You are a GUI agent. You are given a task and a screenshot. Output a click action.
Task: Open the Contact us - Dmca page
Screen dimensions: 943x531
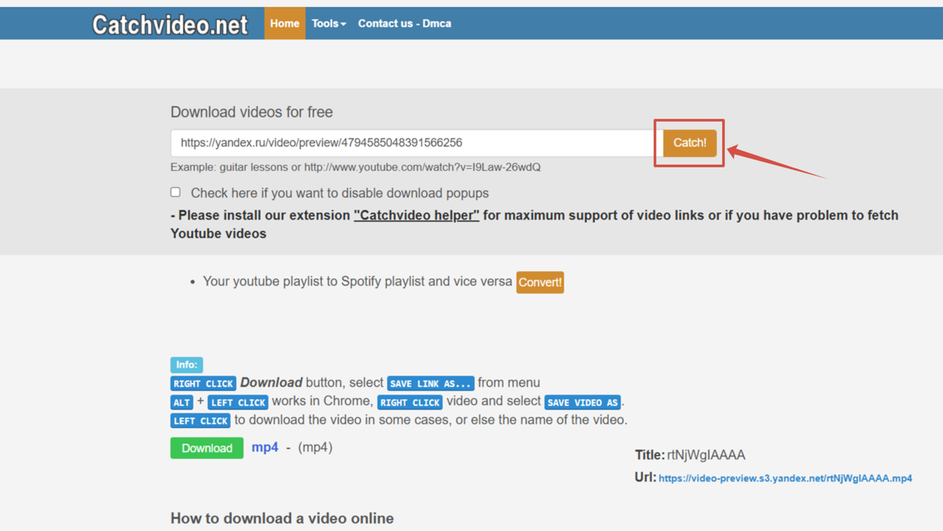404,23
